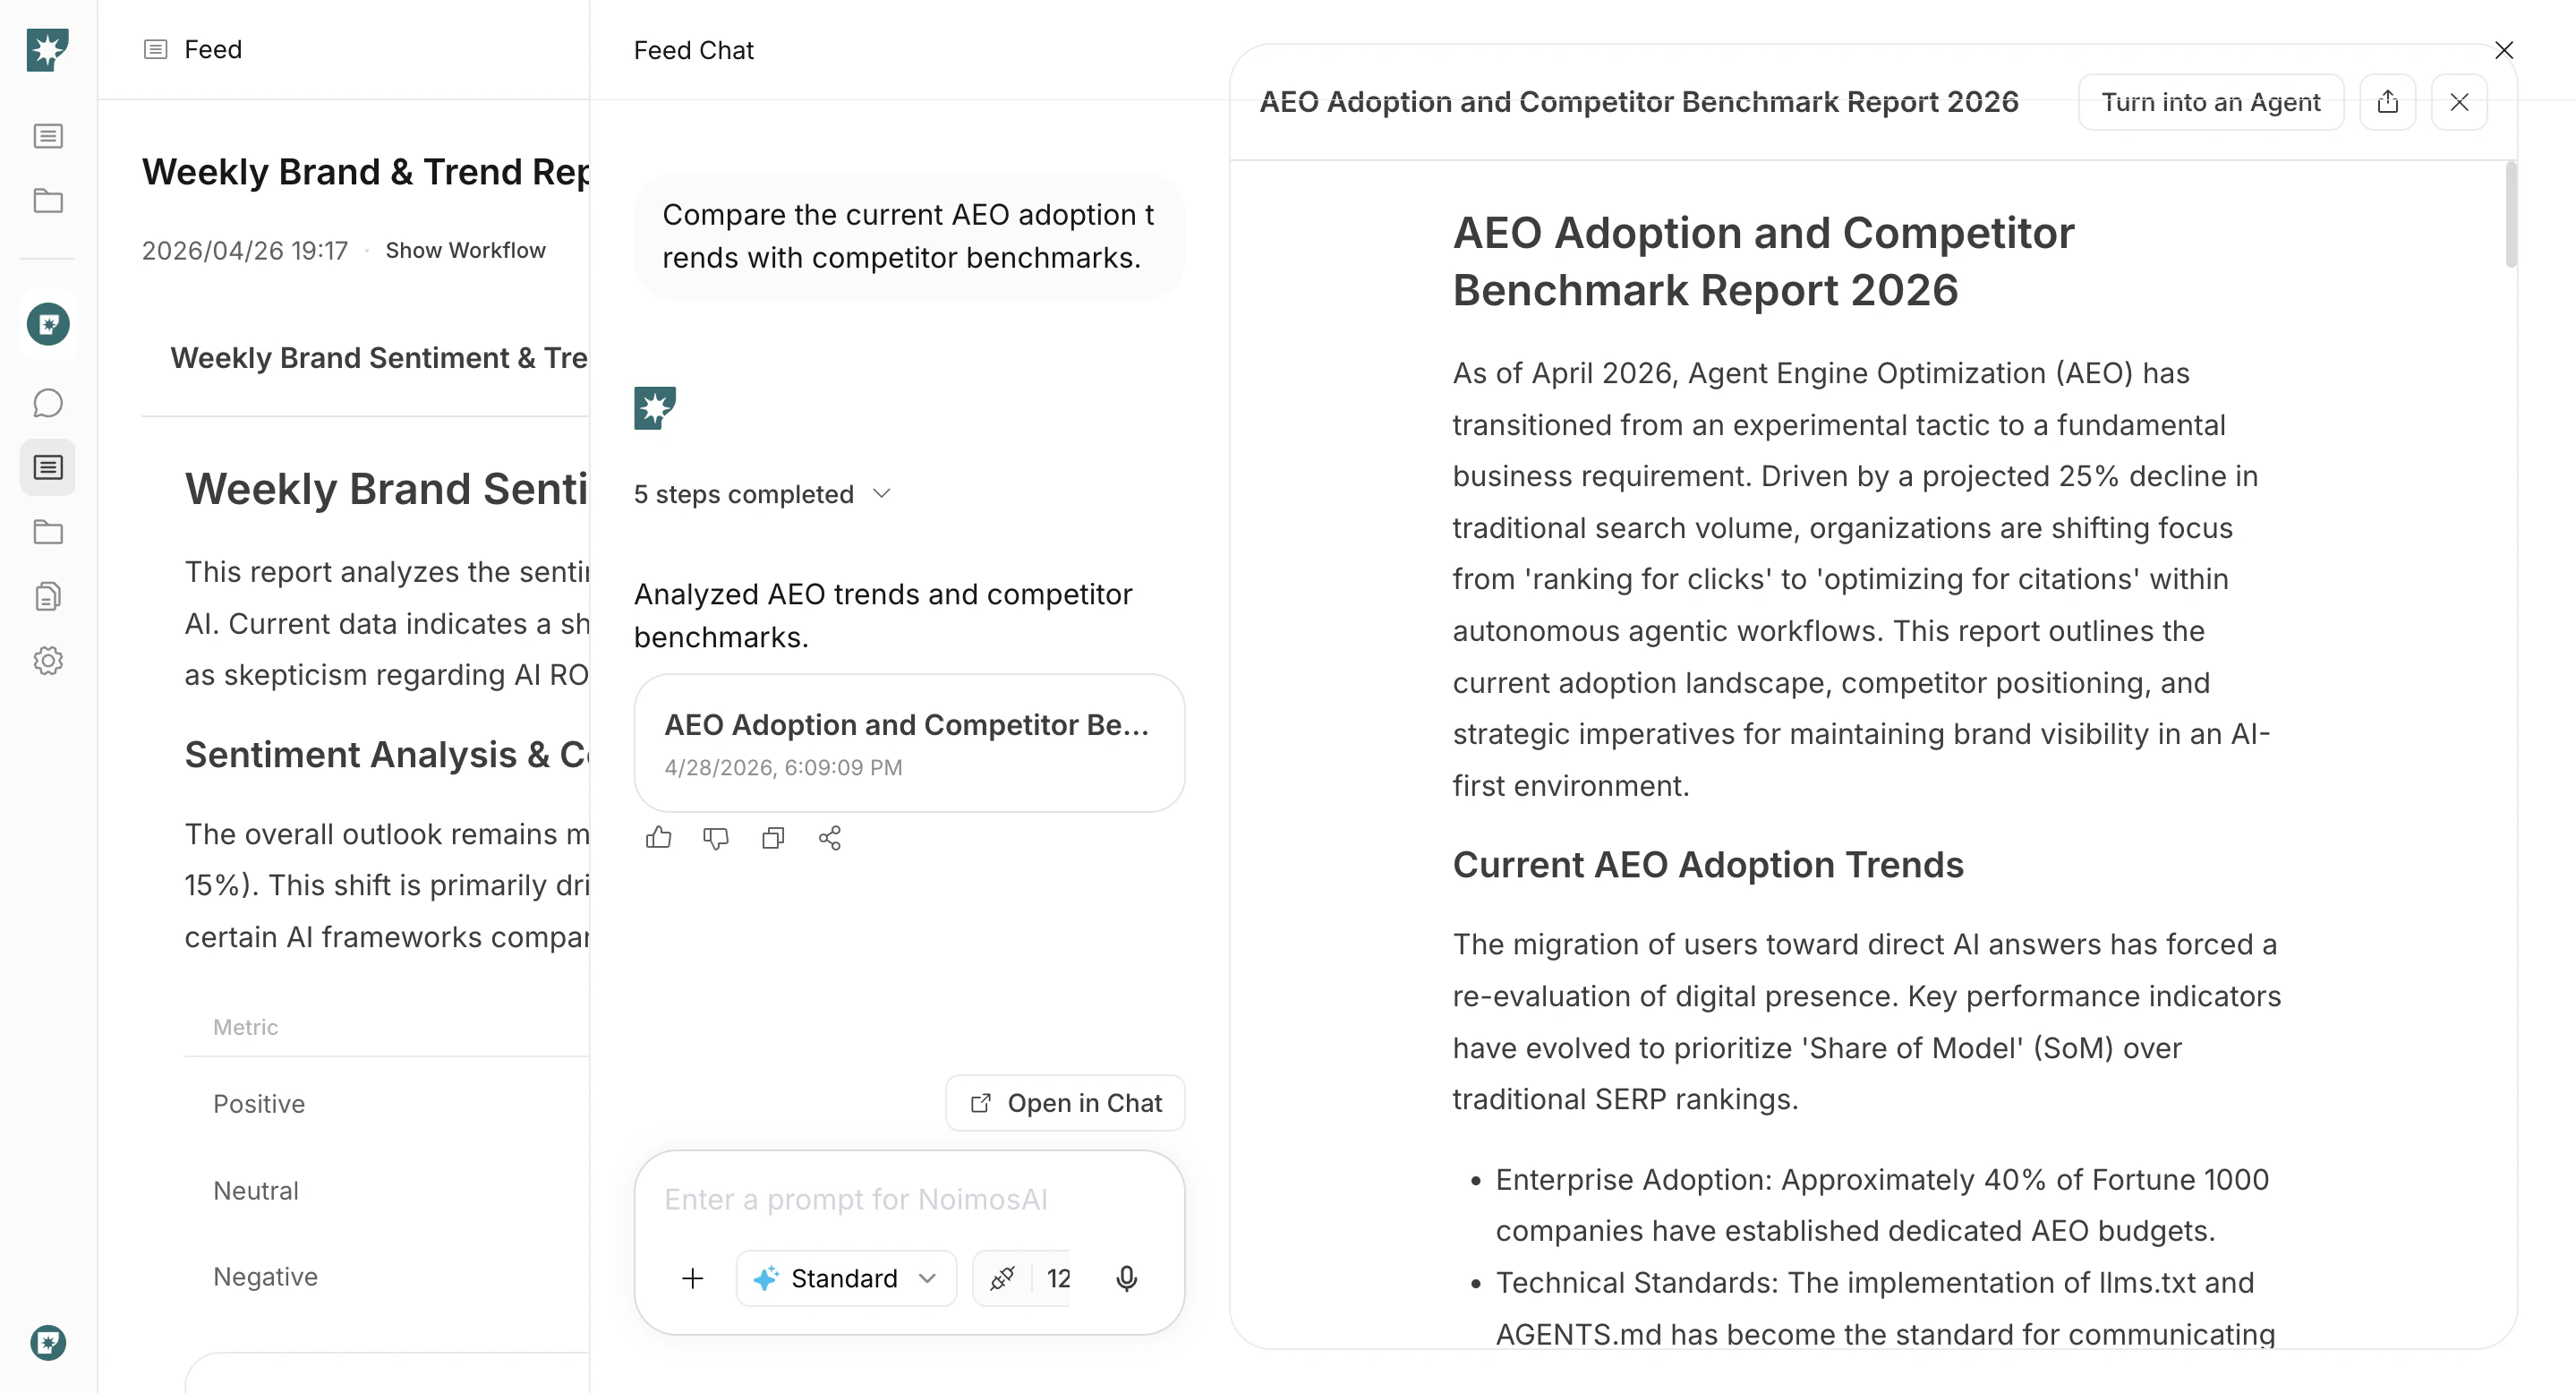Give the chat answer a thumbs up
2576x1393 pixels.
659,838
